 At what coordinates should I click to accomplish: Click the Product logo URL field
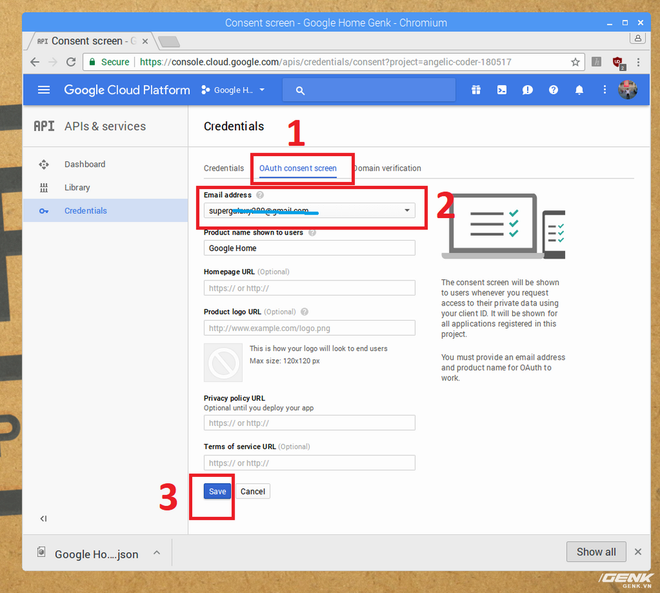point(309,328)
